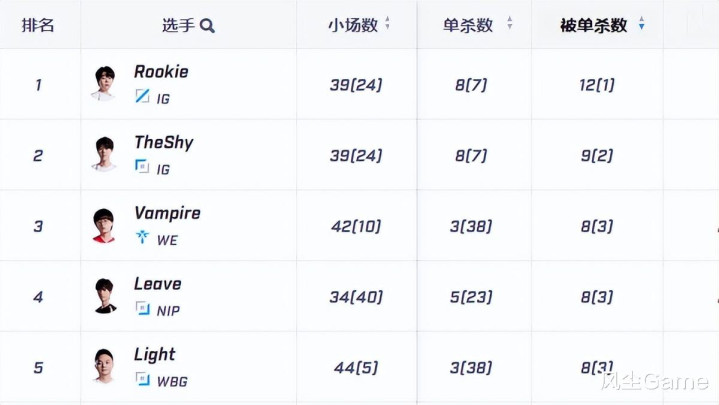Click Vampire's player avatar
Screen dimensions: 719x405
point(104,225)
